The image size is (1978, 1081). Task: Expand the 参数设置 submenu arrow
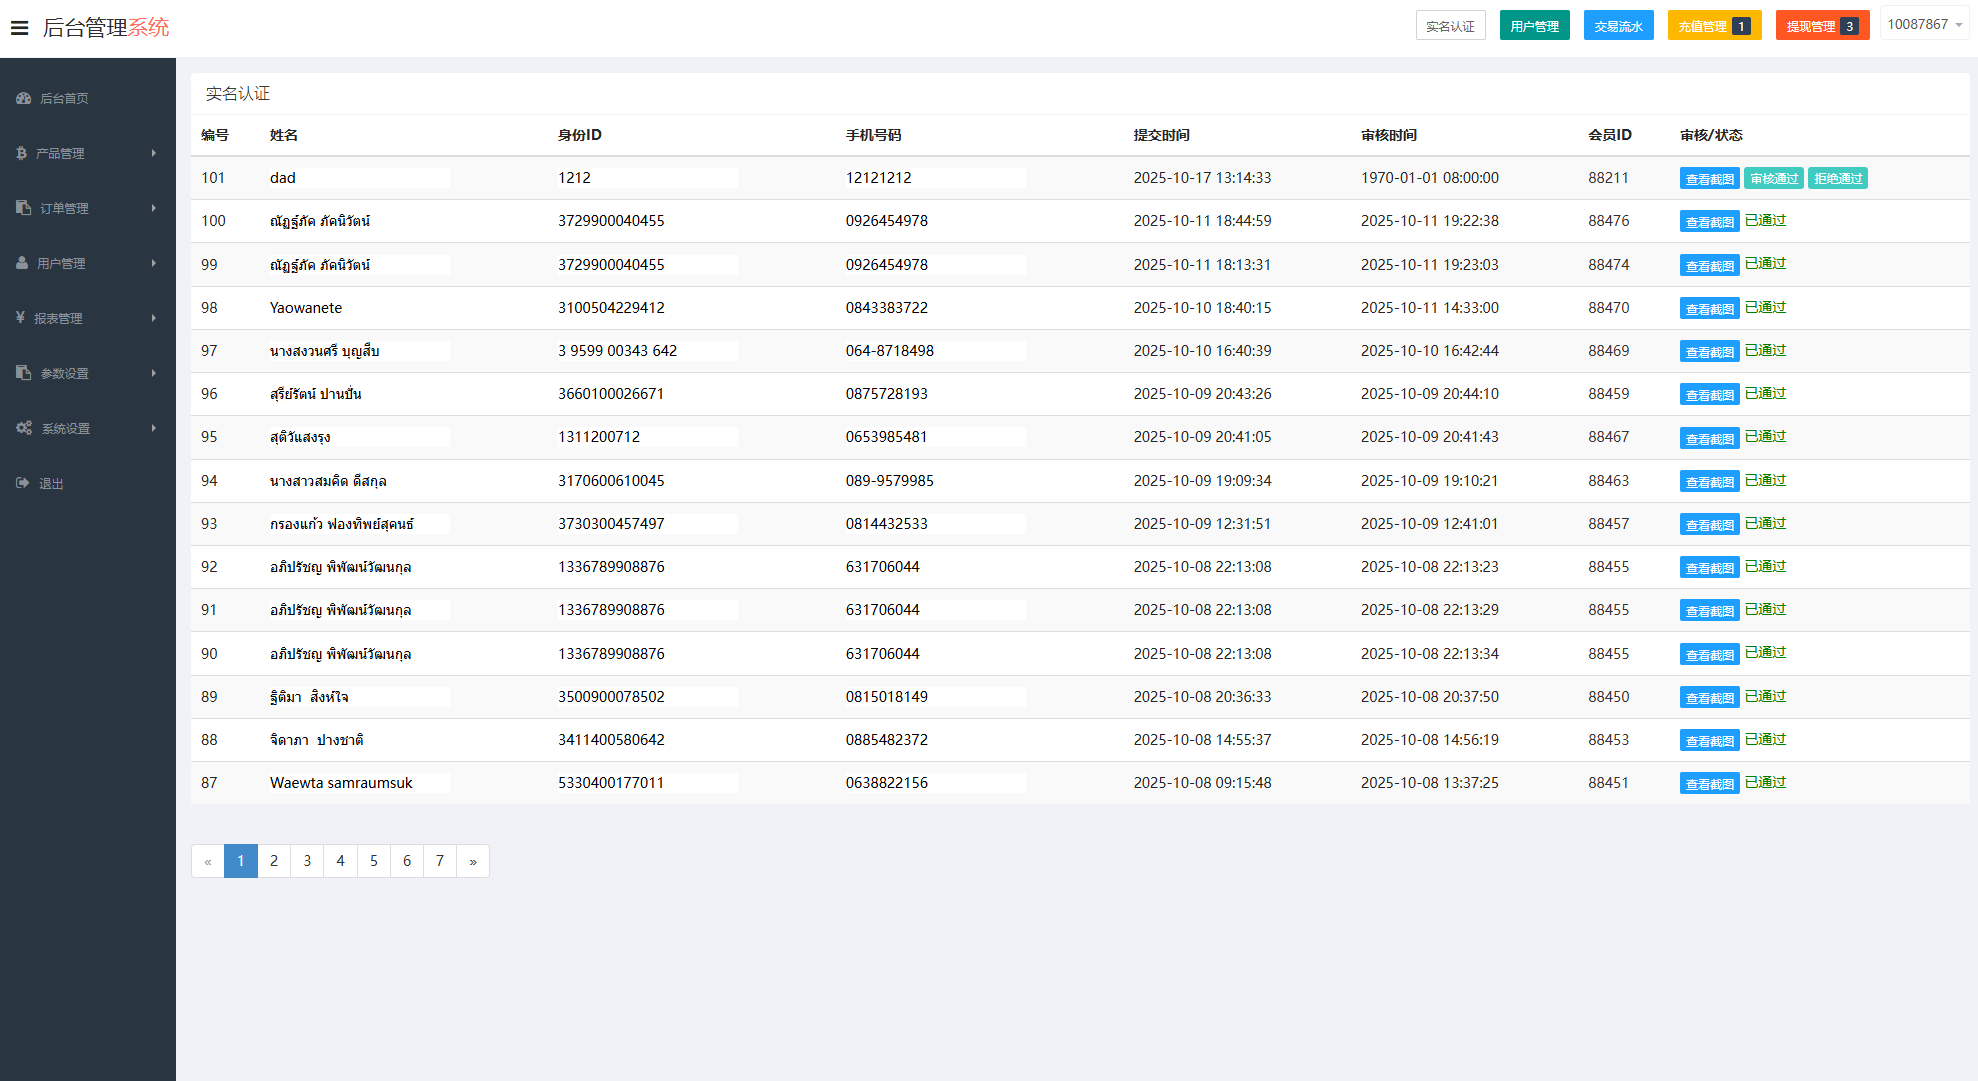153,373
